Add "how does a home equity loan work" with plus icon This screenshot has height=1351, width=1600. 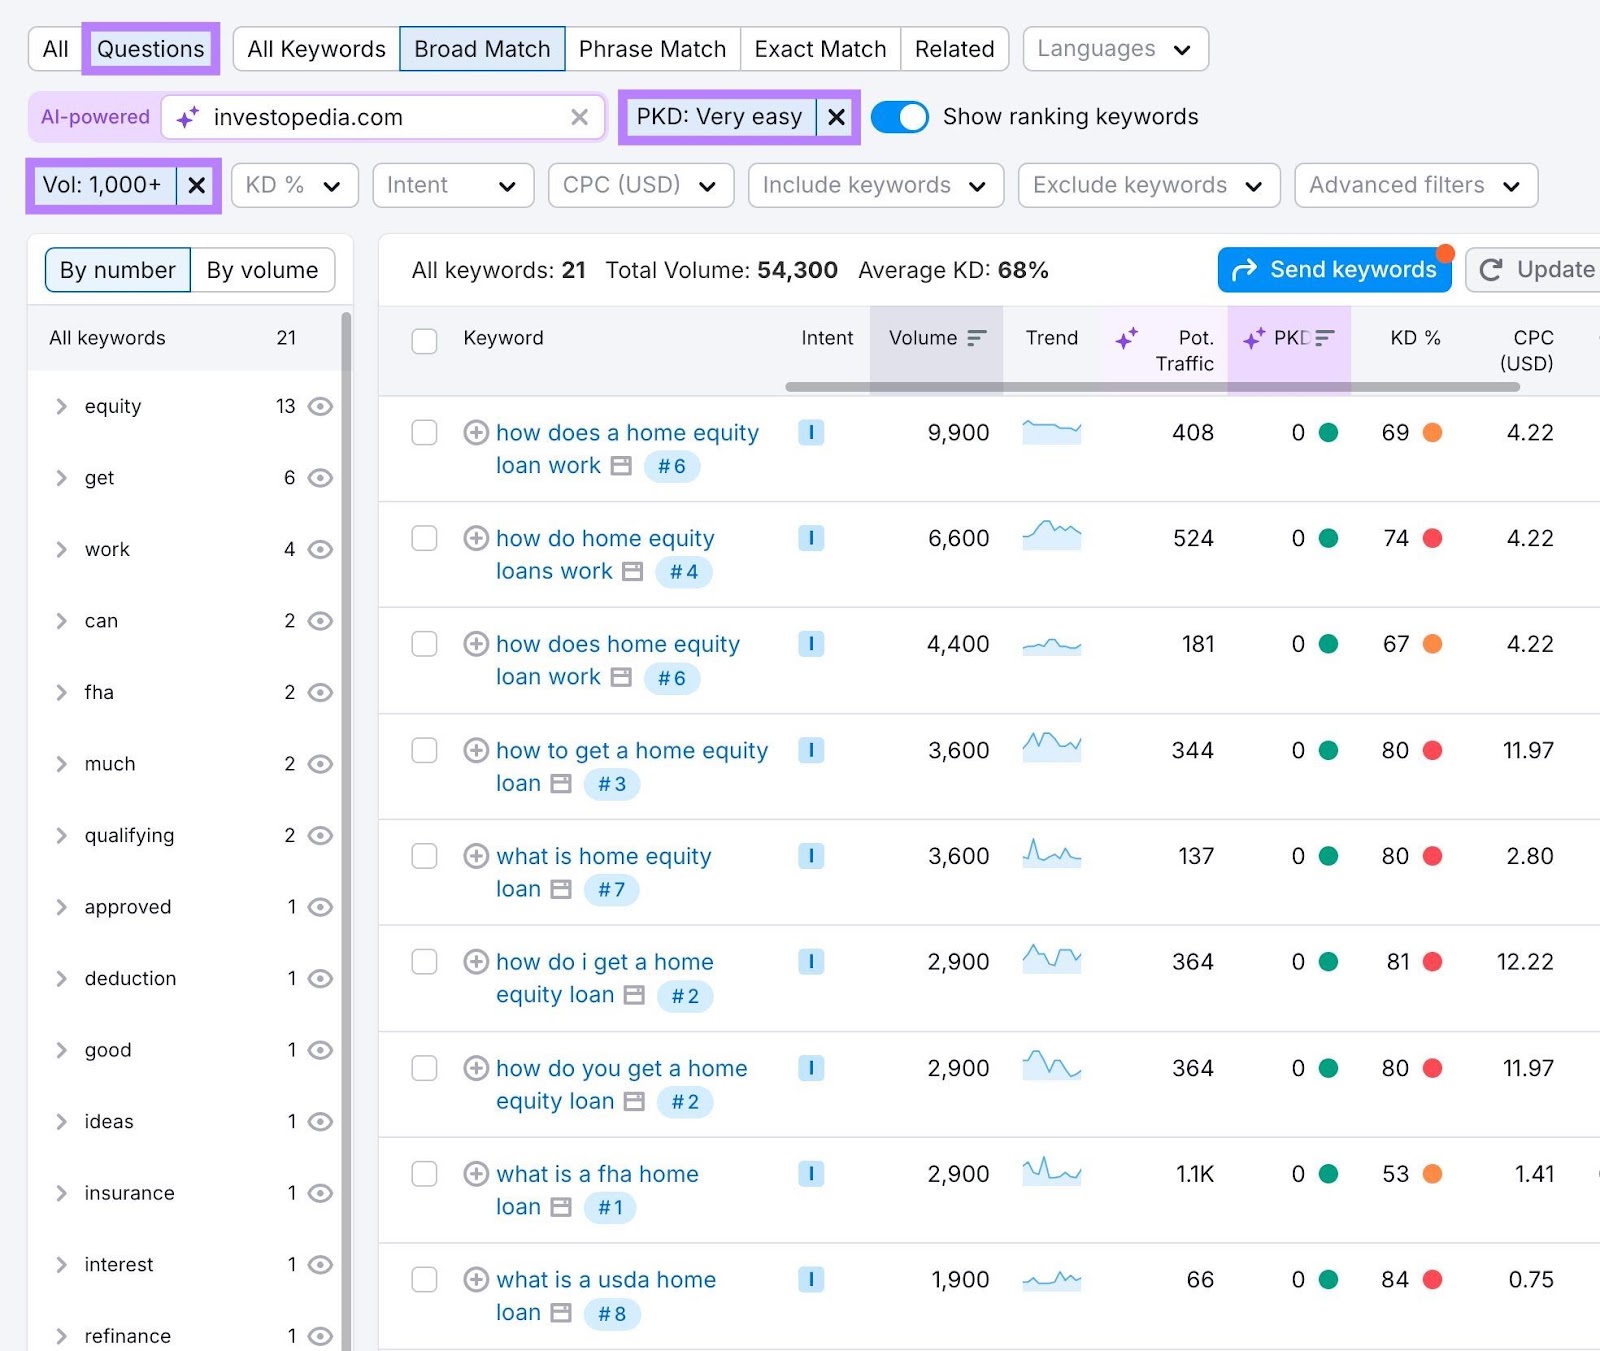476,432
